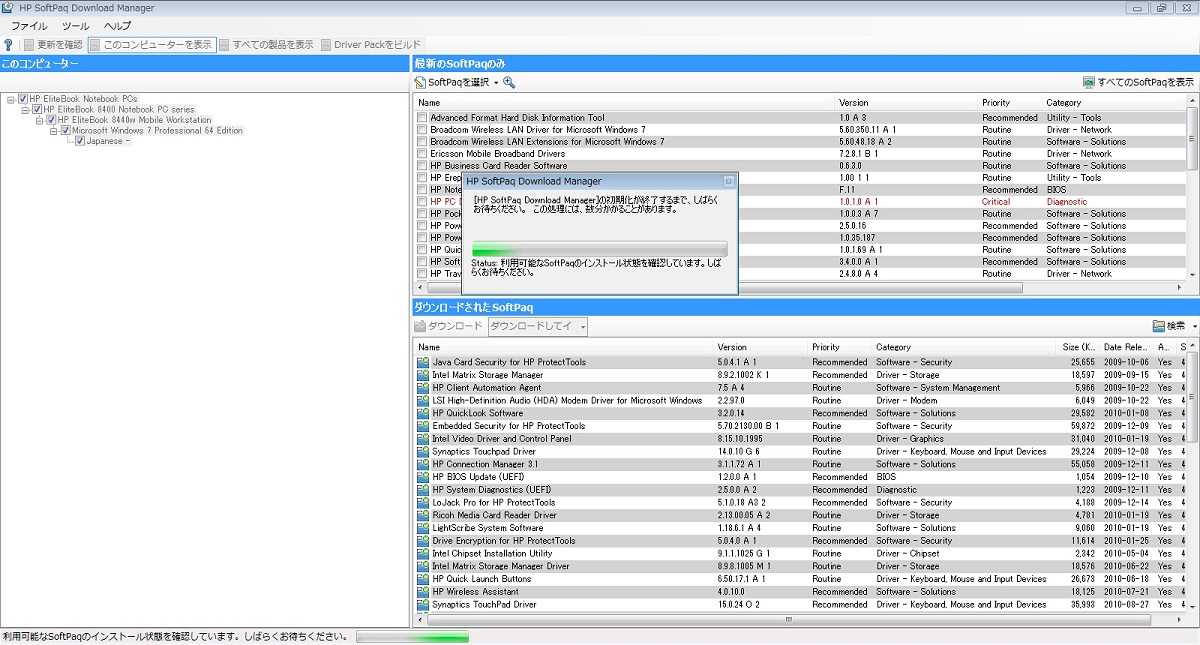The height and width of the screenshot is (645, 1200).
Task: Uncheck HP EliteBook 8400 Notebook PC series checkbox
Action: pyautogui.click(x=37, y=110)
